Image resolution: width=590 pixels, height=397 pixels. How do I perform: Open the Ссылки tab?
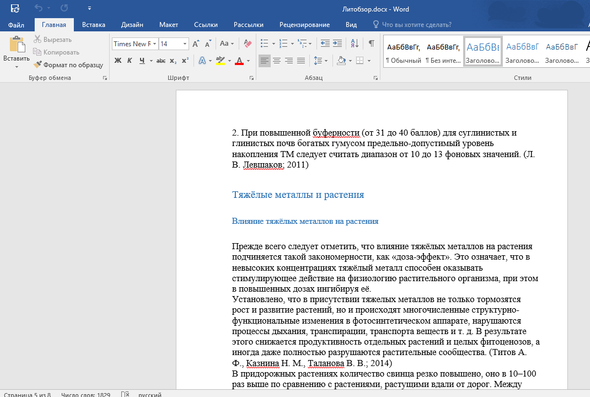tap(205, 25)
